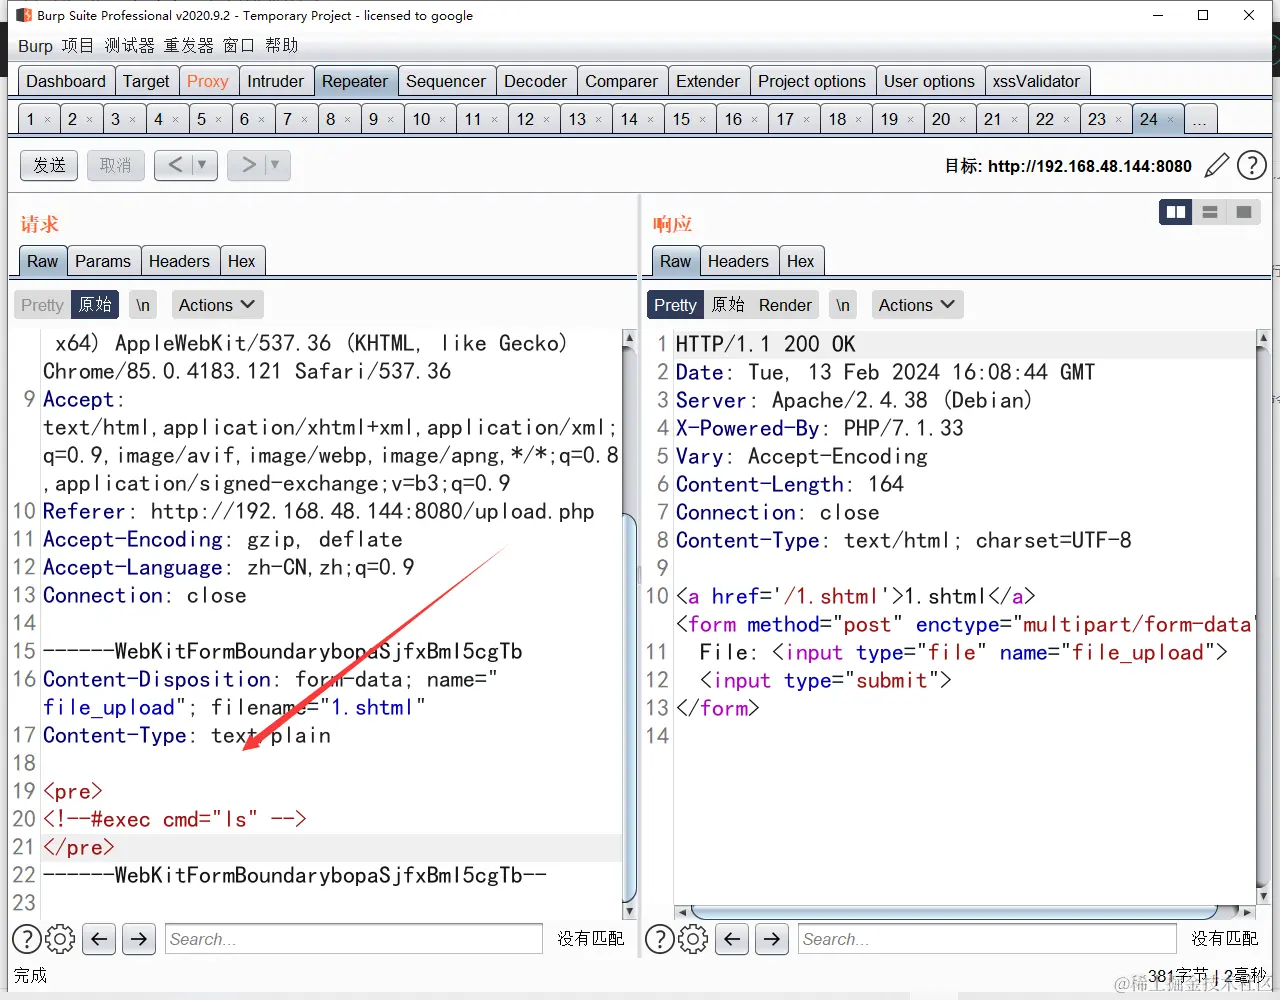1280x1000 pixels.
Task: Click the response search input field
Action: (987, 939)
